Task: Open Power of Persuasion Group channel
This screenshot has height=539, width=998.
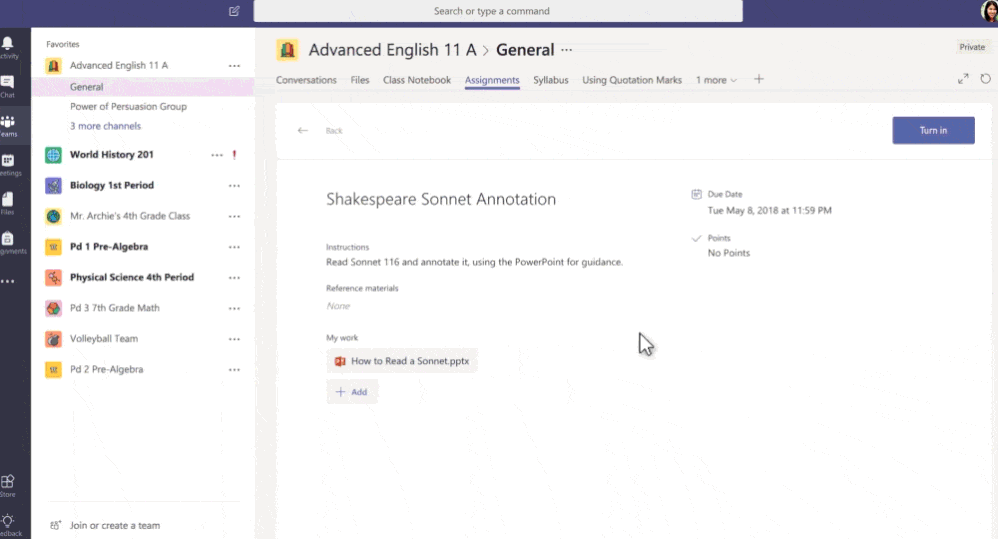Action: coord(128,106)
